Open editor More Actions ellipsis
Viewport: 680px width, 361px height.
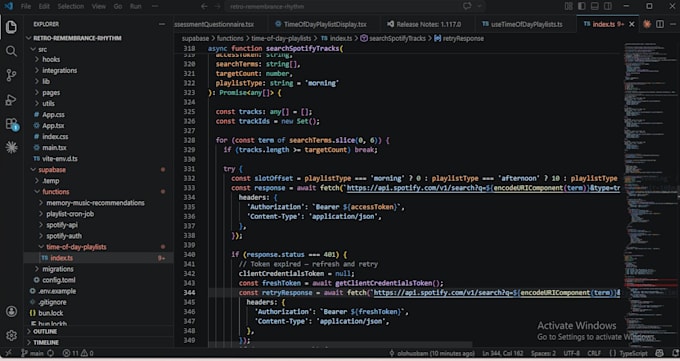pos(673,24)
